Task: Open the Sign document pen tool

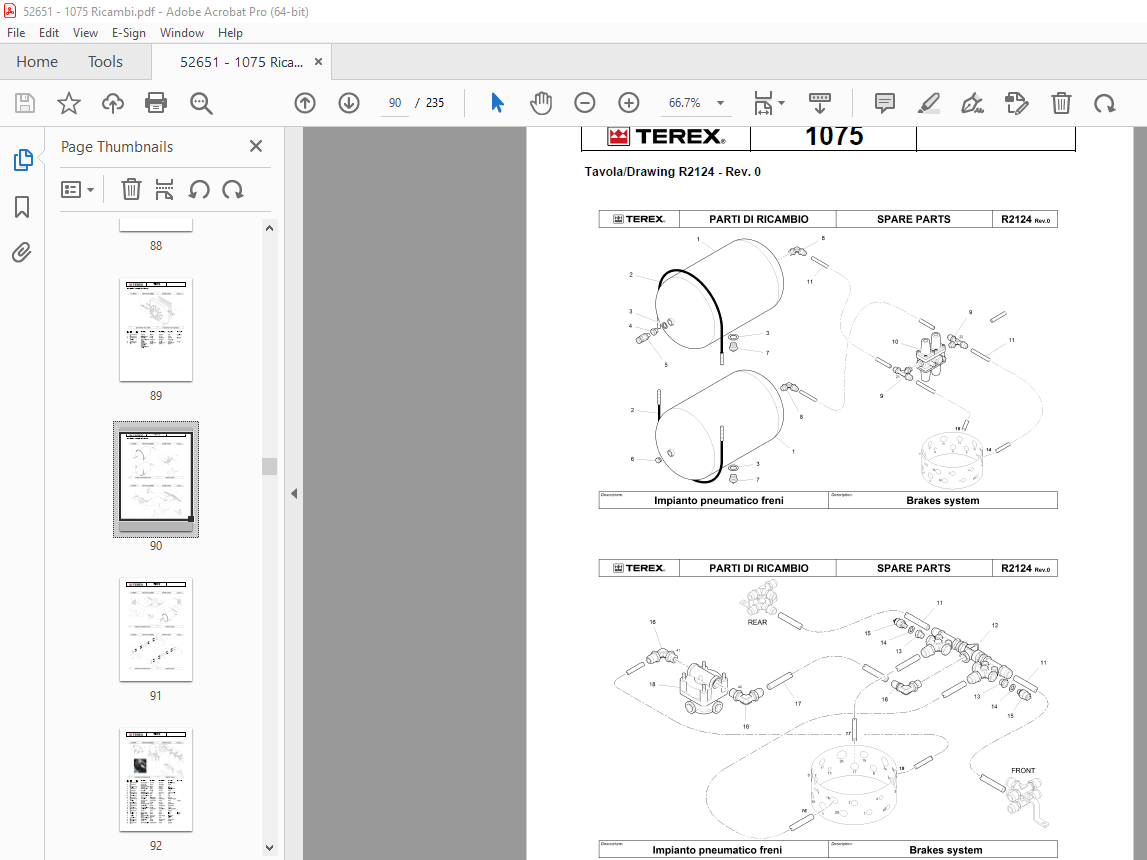Action: [972, 103]
